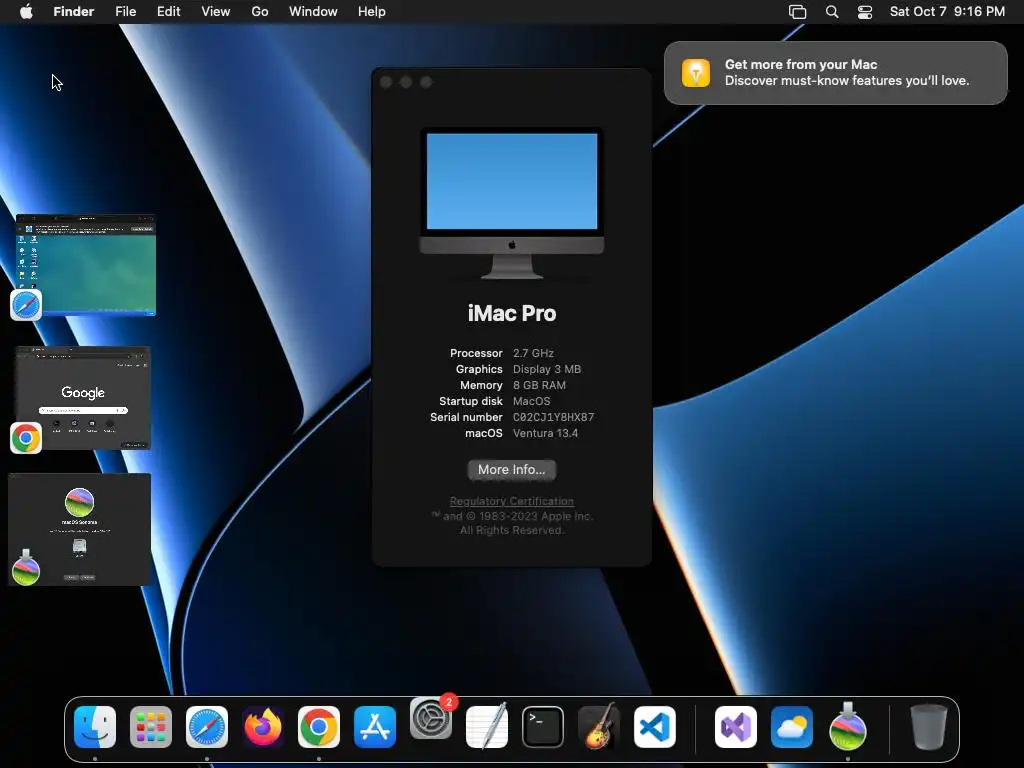Image resolution: width=1024 pixels, height=768 pixels.
Task: Open purple Visual Studio icon in dock
Action: 736,727
